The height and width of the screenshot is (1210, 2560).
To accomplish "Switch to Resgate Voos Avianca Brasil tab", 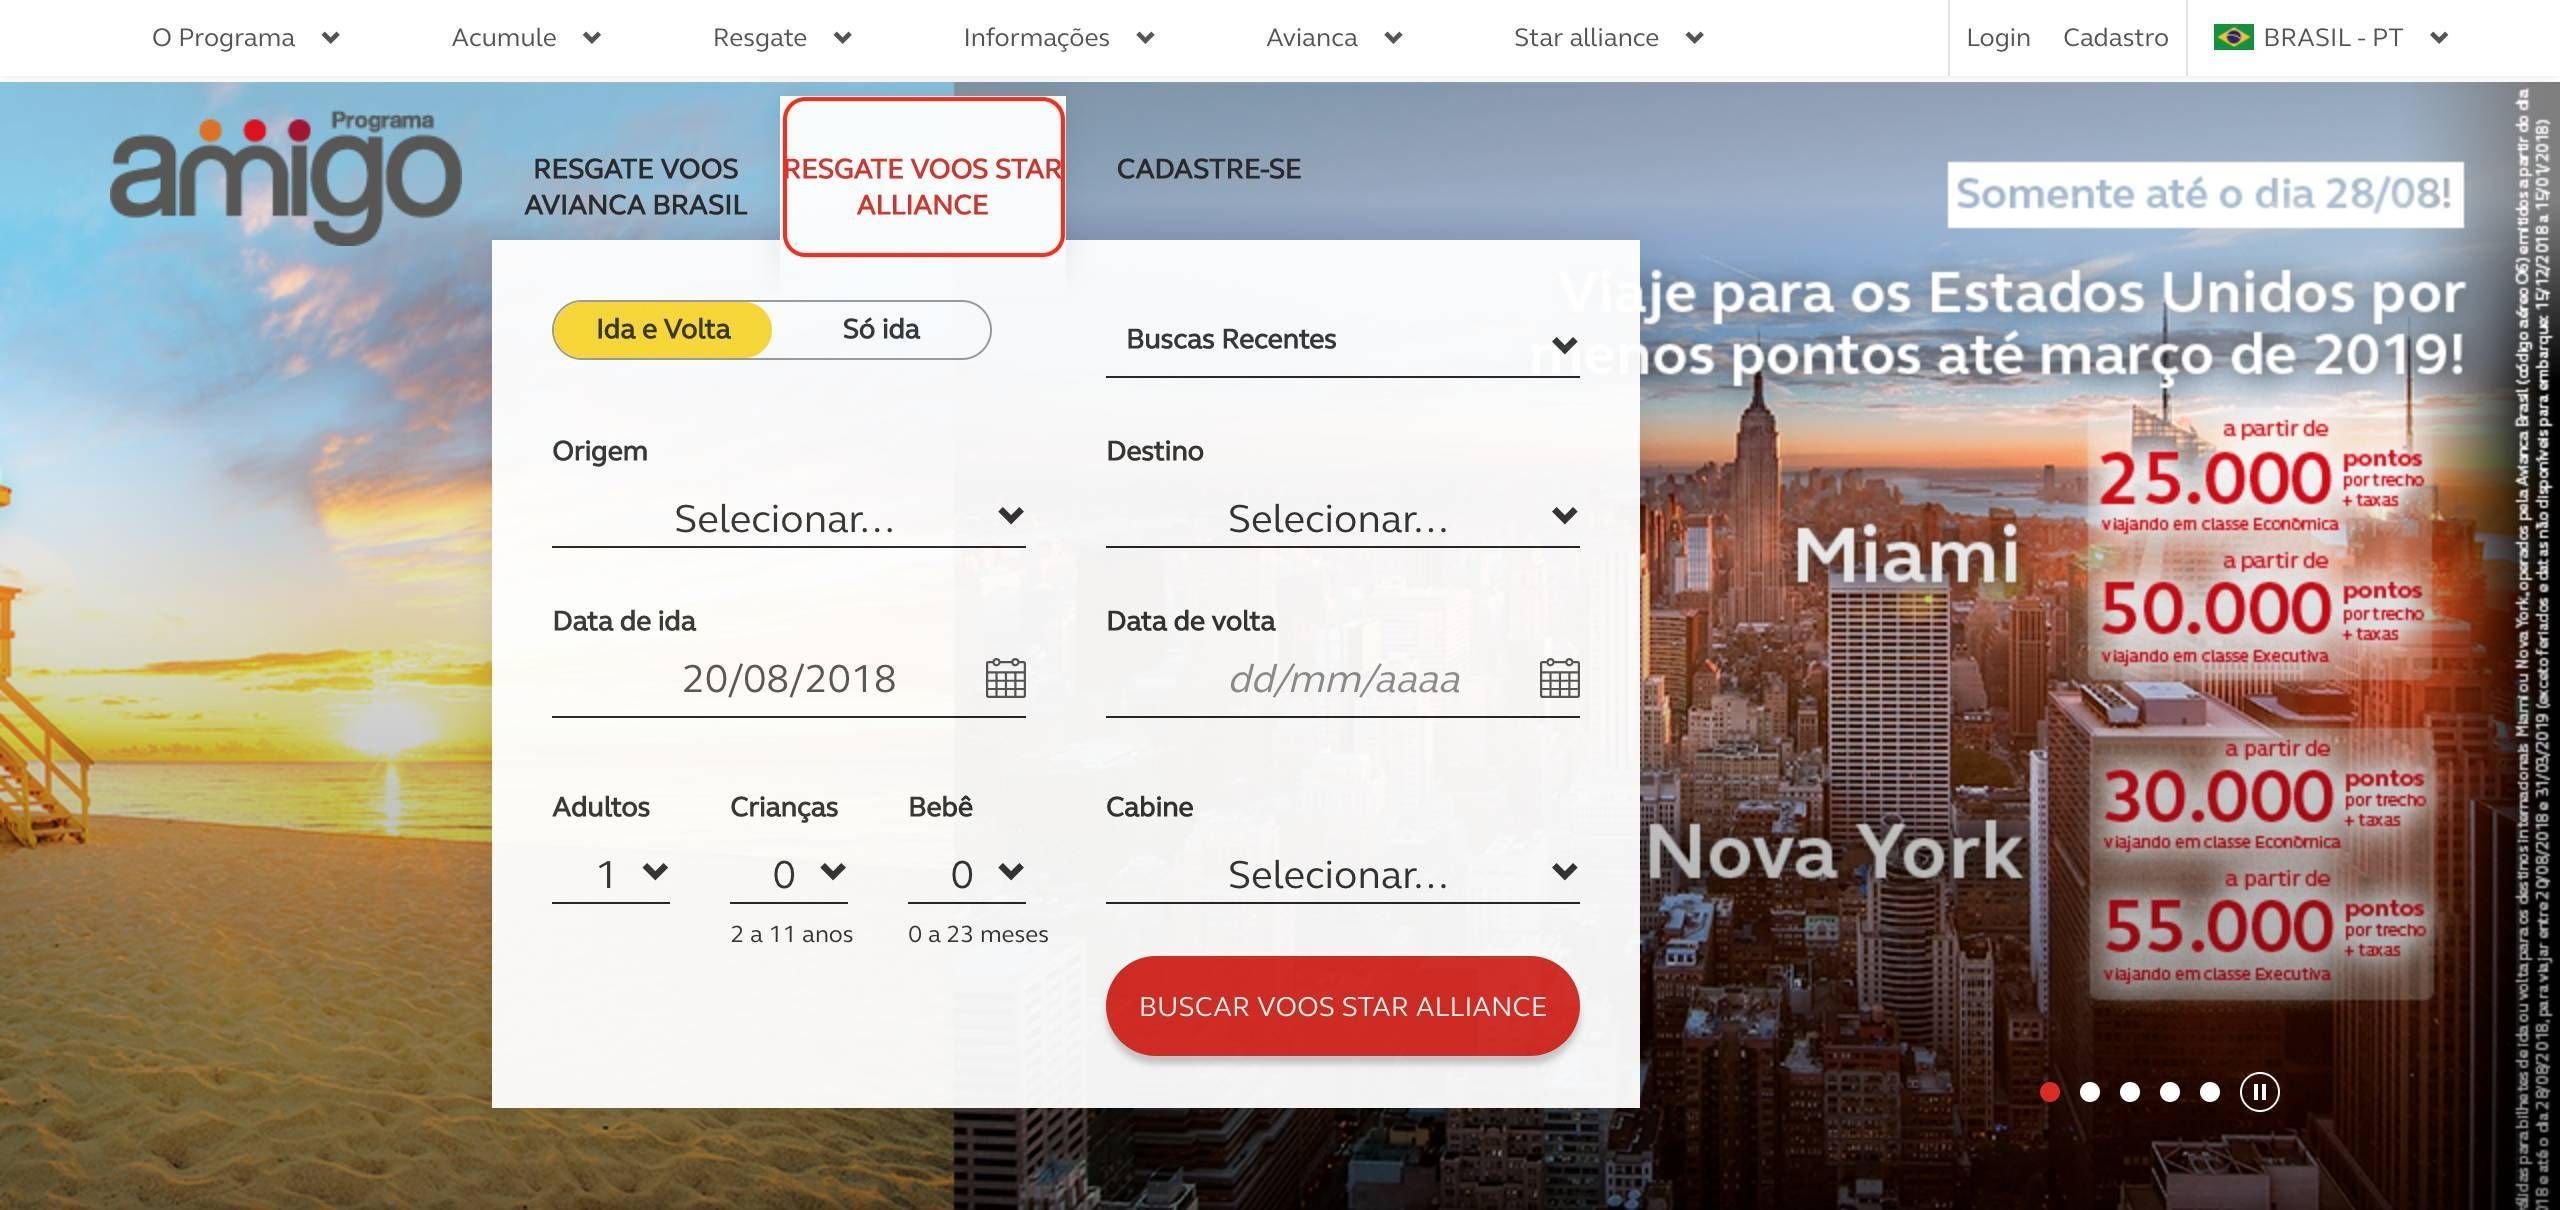I will point(636,187).
